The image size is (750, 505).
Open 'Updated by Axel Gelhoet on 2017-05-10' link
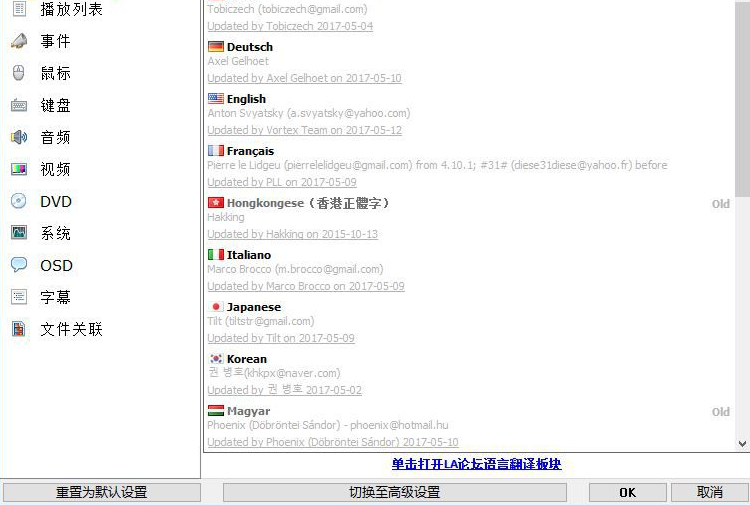coord(304,78)
